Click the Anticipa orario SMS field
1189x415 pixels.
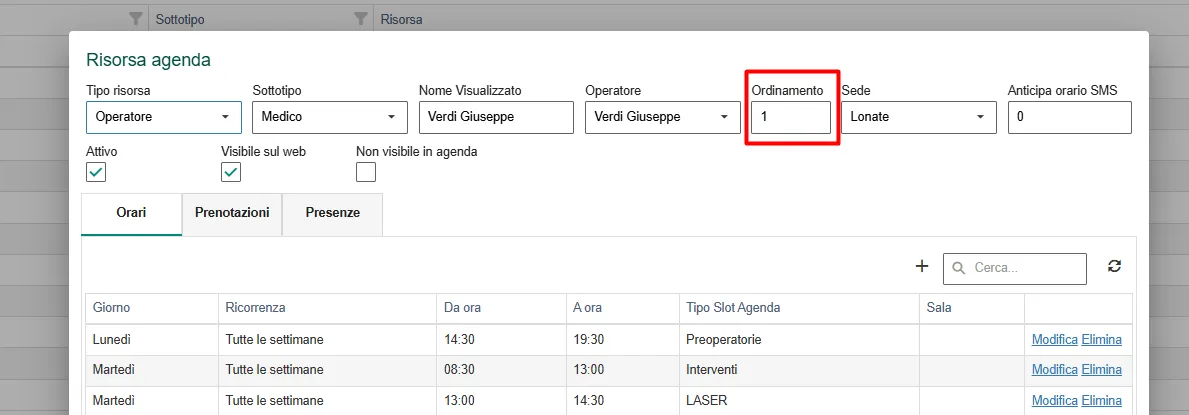[1069, 117]
